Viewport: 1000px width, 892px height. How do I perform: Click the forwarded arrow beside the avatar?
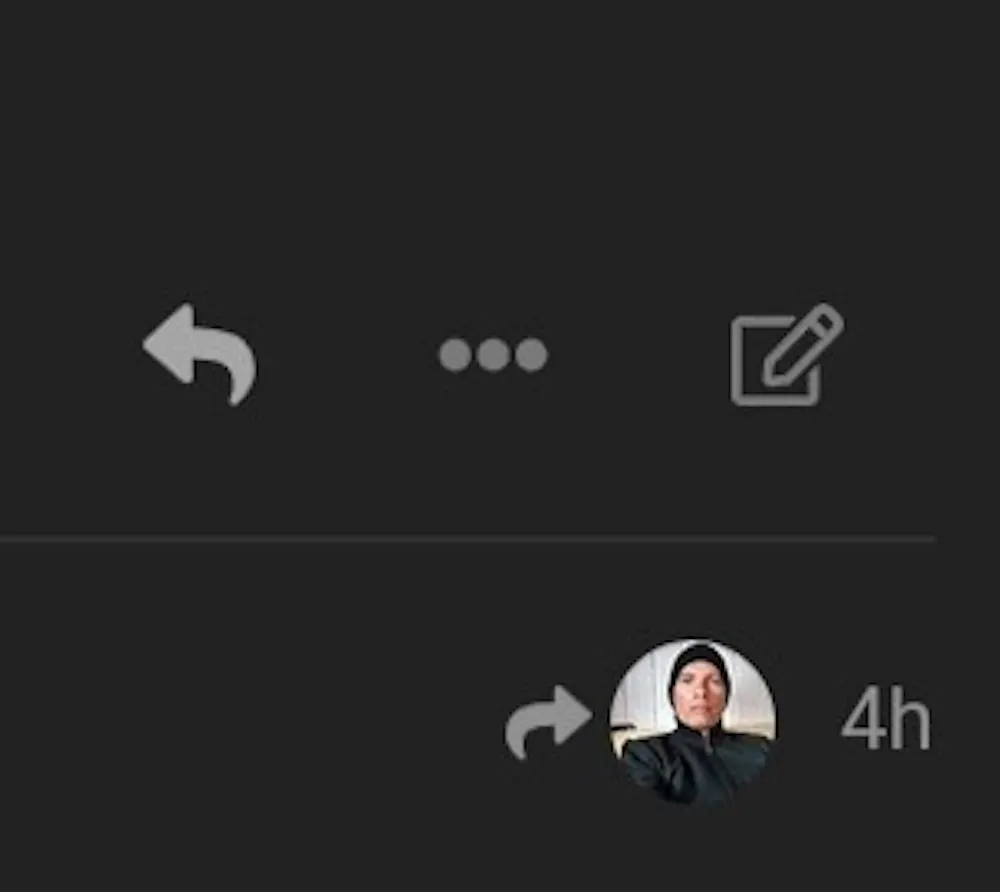click(548, 722)
